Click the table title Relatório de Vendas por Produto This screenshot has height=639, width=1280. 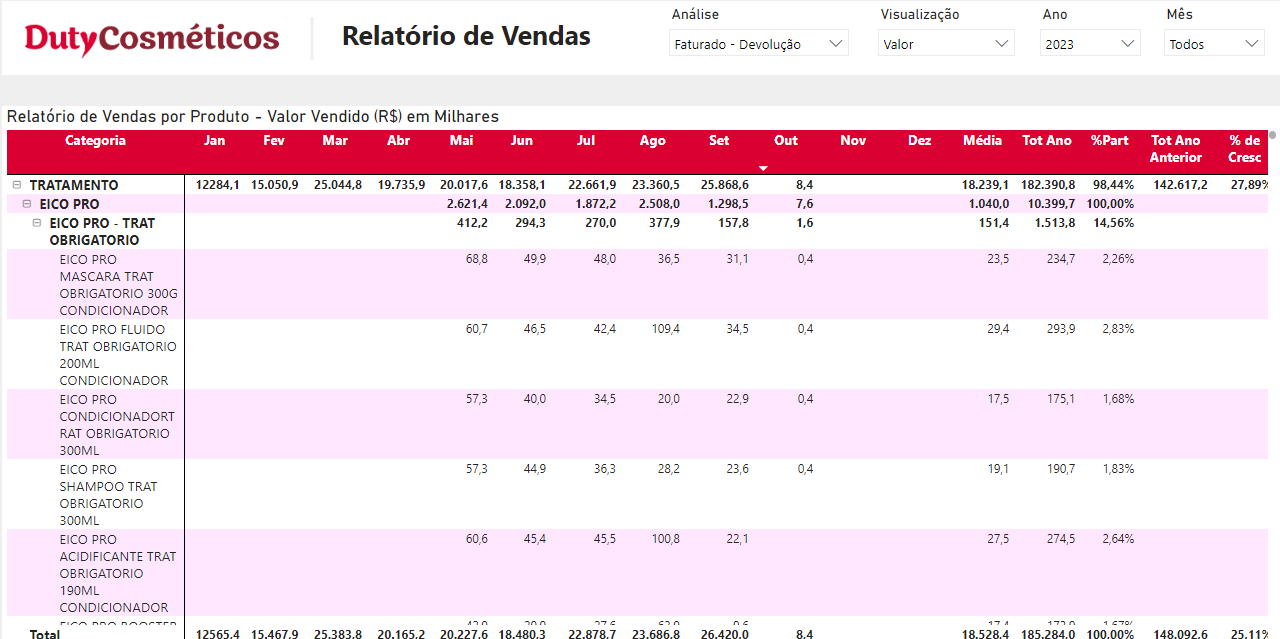click(x=253, y=117)
